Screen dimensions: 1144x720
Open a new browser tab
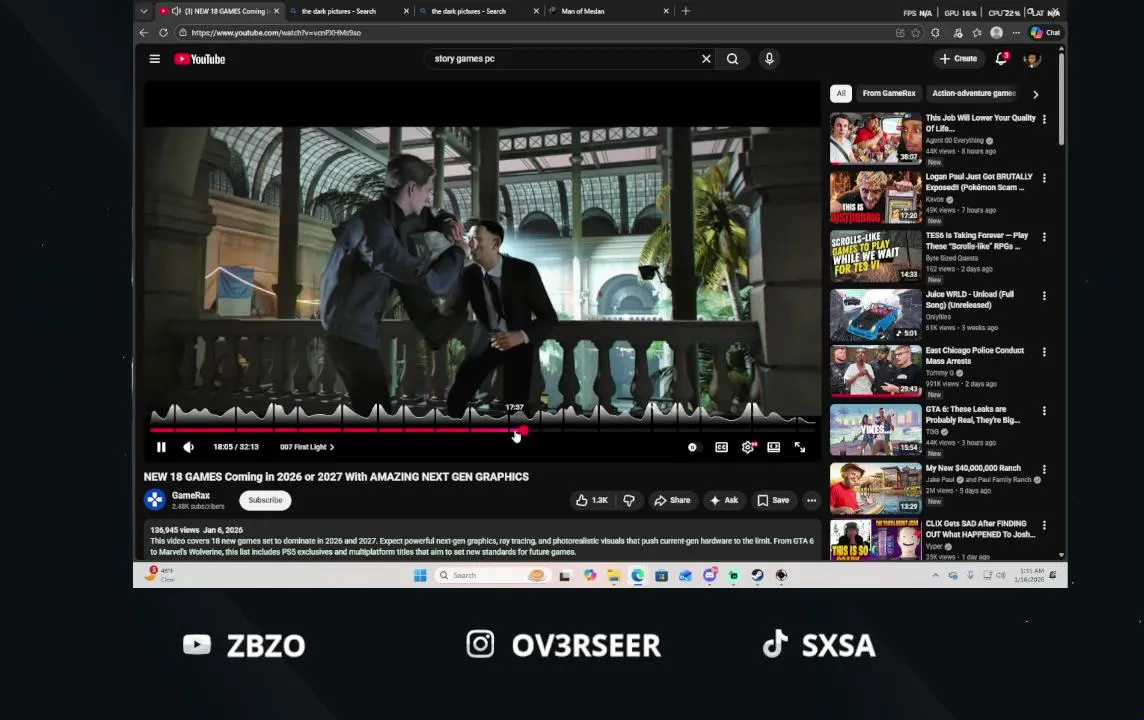685,11
